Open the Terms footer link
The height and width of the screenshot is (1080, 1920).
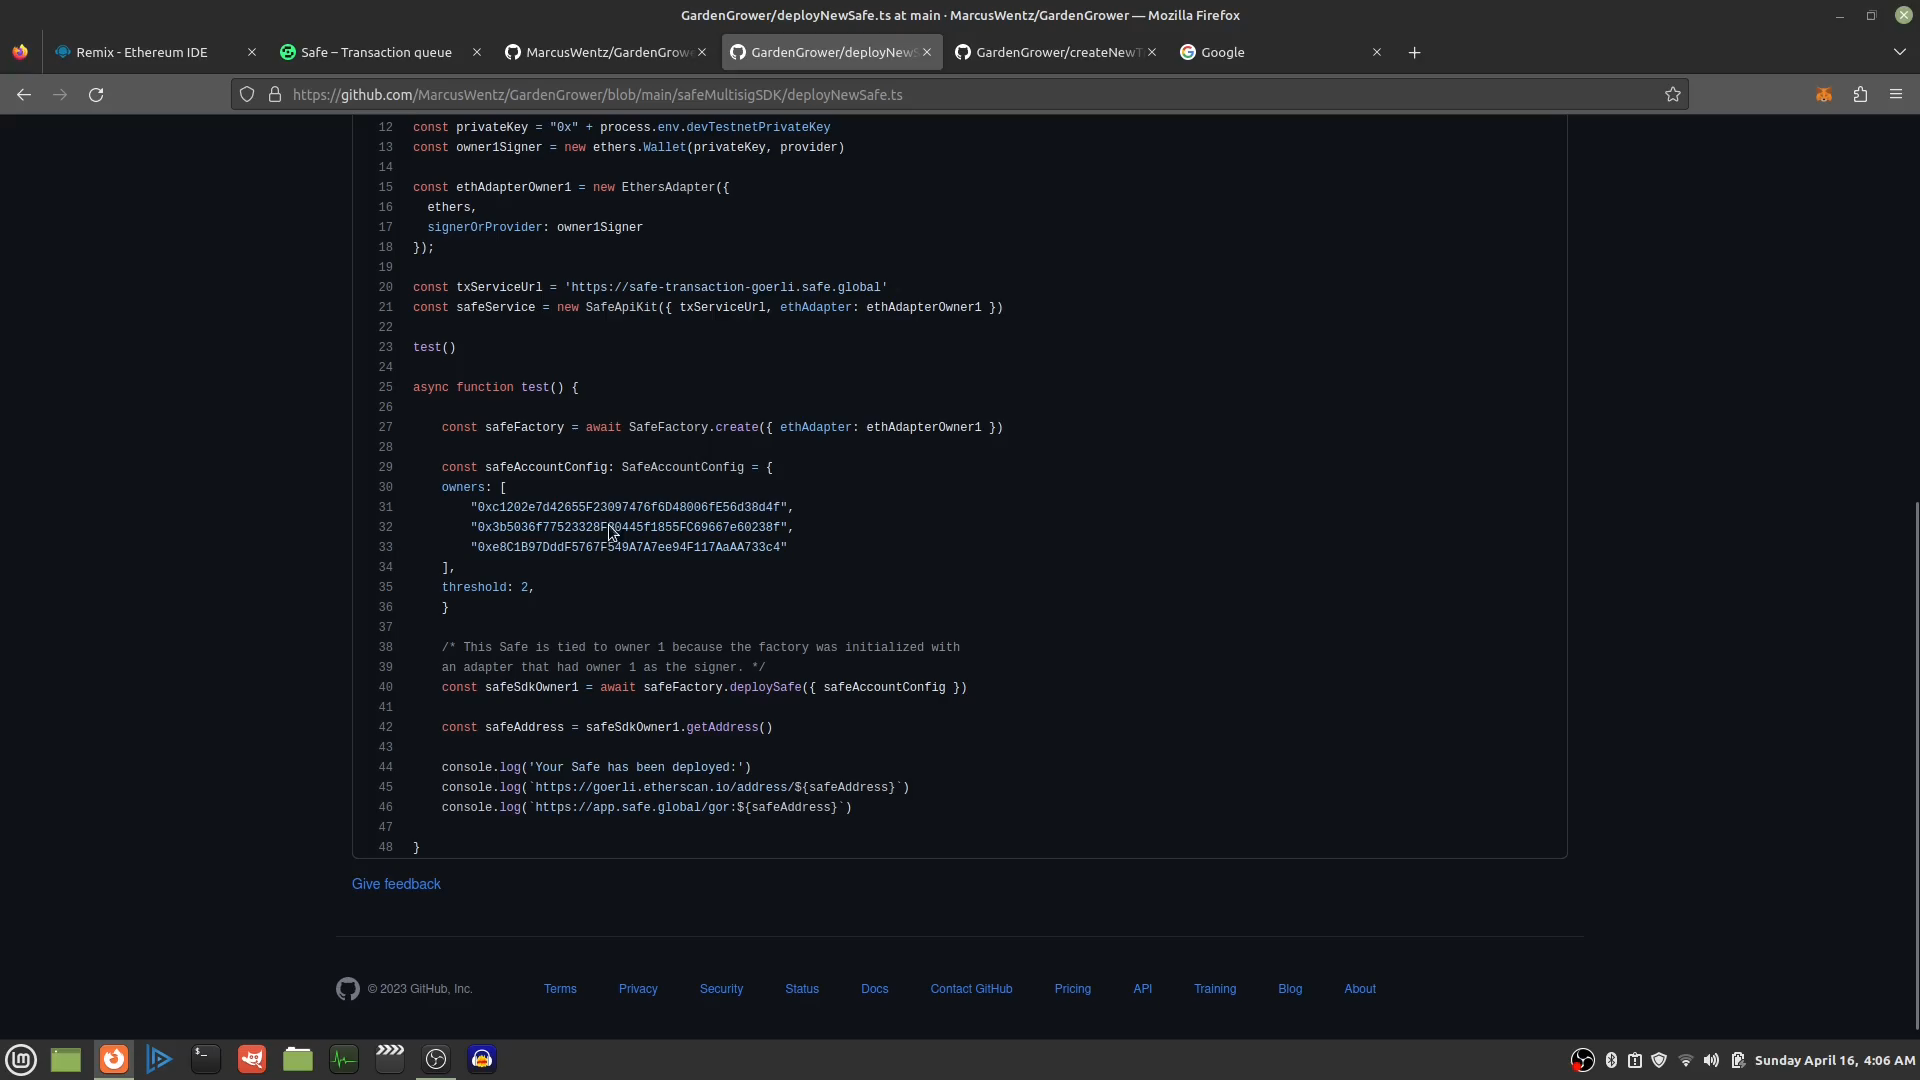pyautogui.click(x=560, y=989)
